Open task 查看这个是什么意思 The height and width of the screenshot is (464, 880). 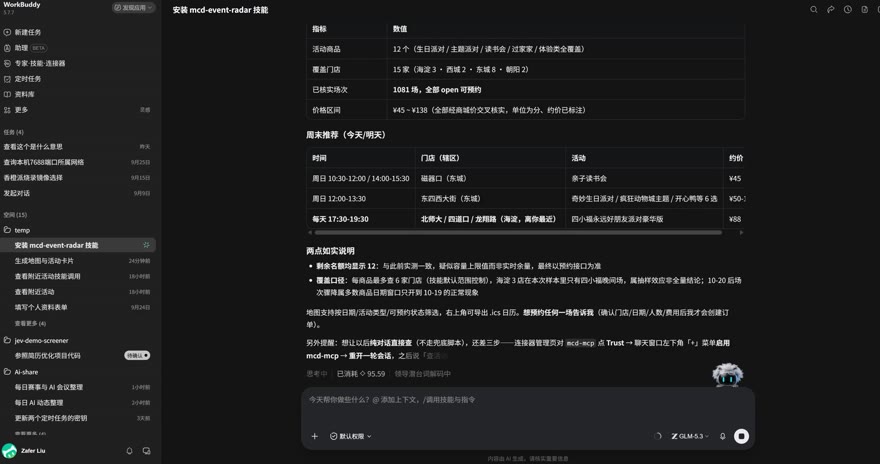pyautogui.click(x=33, y=146)
